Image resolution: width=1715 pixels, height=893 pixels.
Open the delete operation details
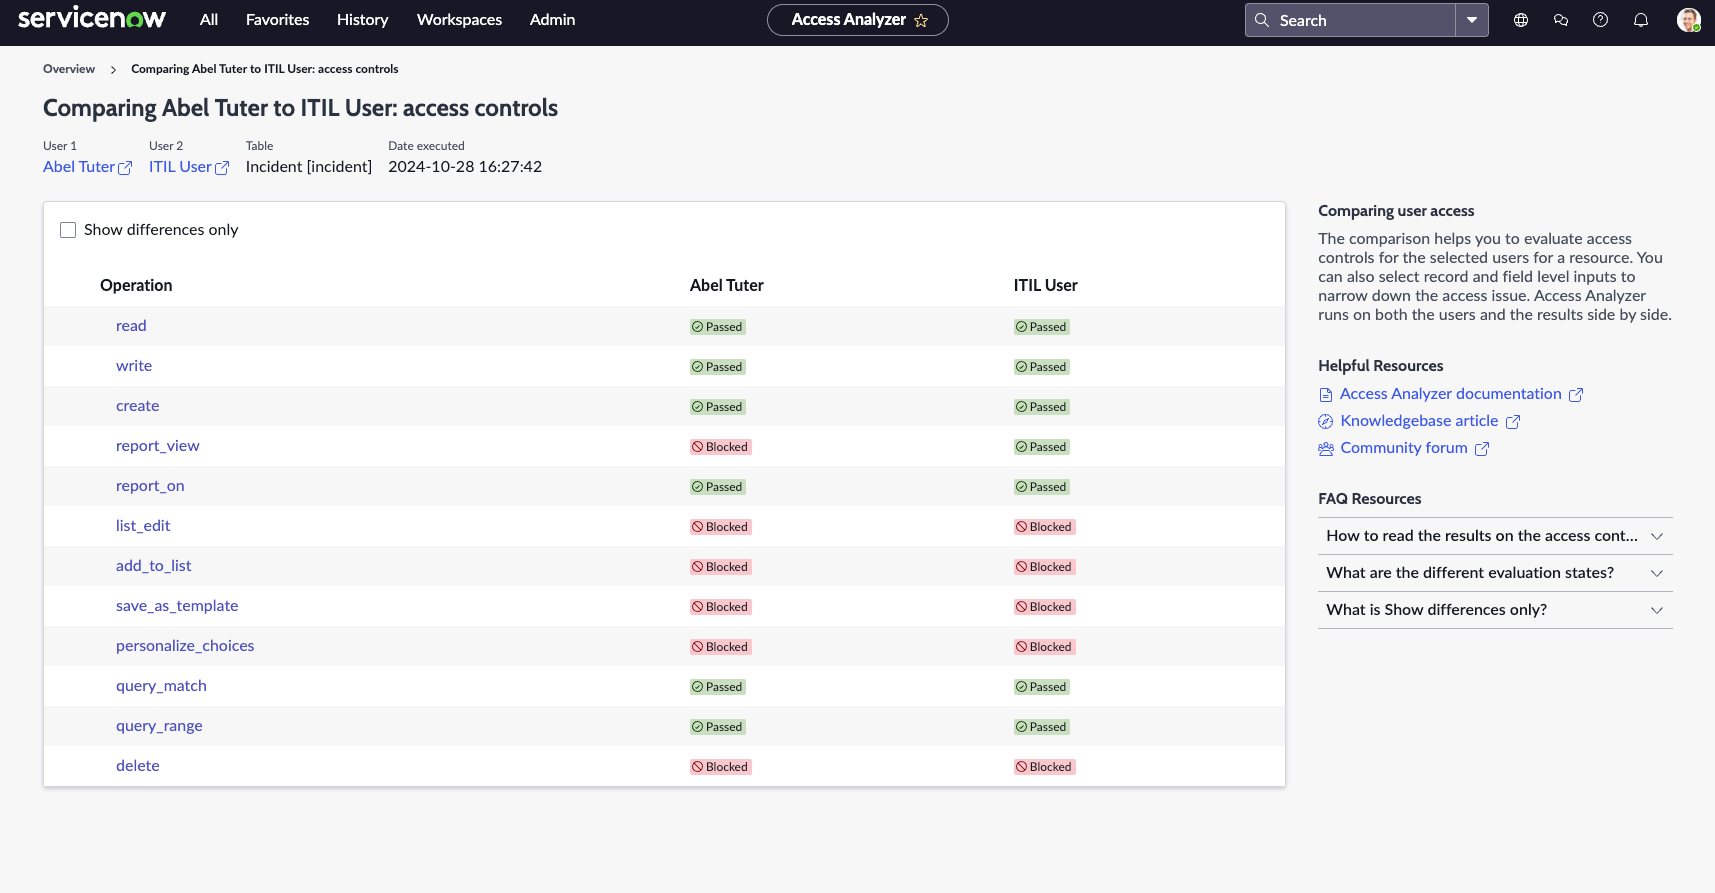click(138, 766)
